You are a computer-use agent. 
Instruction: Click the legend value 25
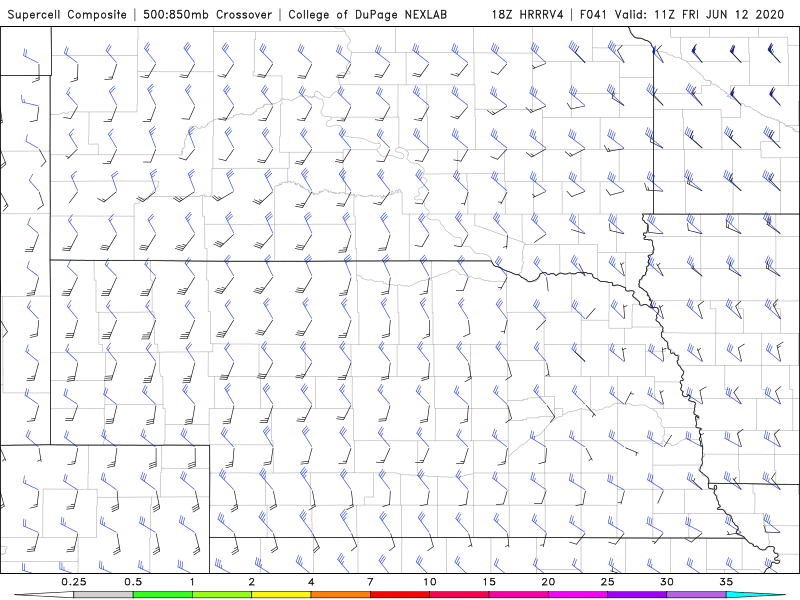[x=608, y=582]
